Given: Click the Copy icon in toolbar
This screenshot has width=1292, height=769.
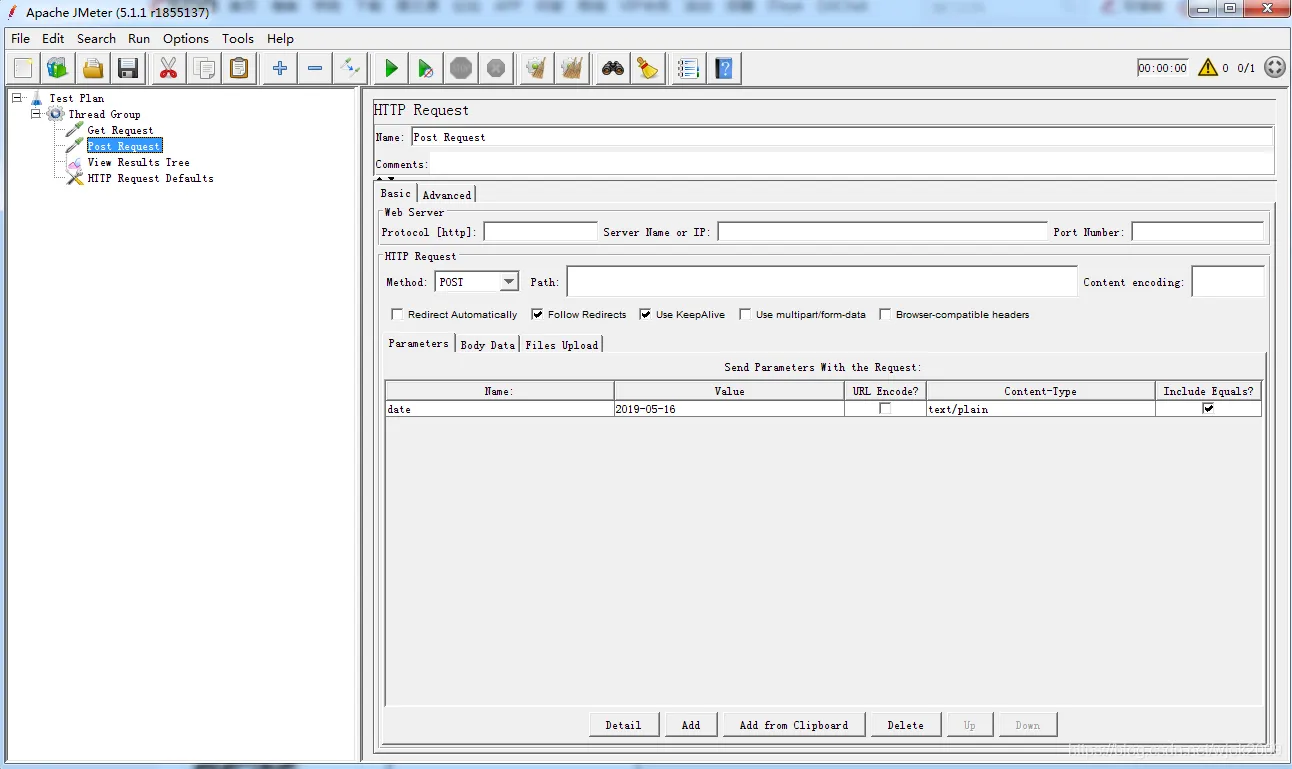Looking at the screenshot, I should pyautogui.click(x=204, y=68).
